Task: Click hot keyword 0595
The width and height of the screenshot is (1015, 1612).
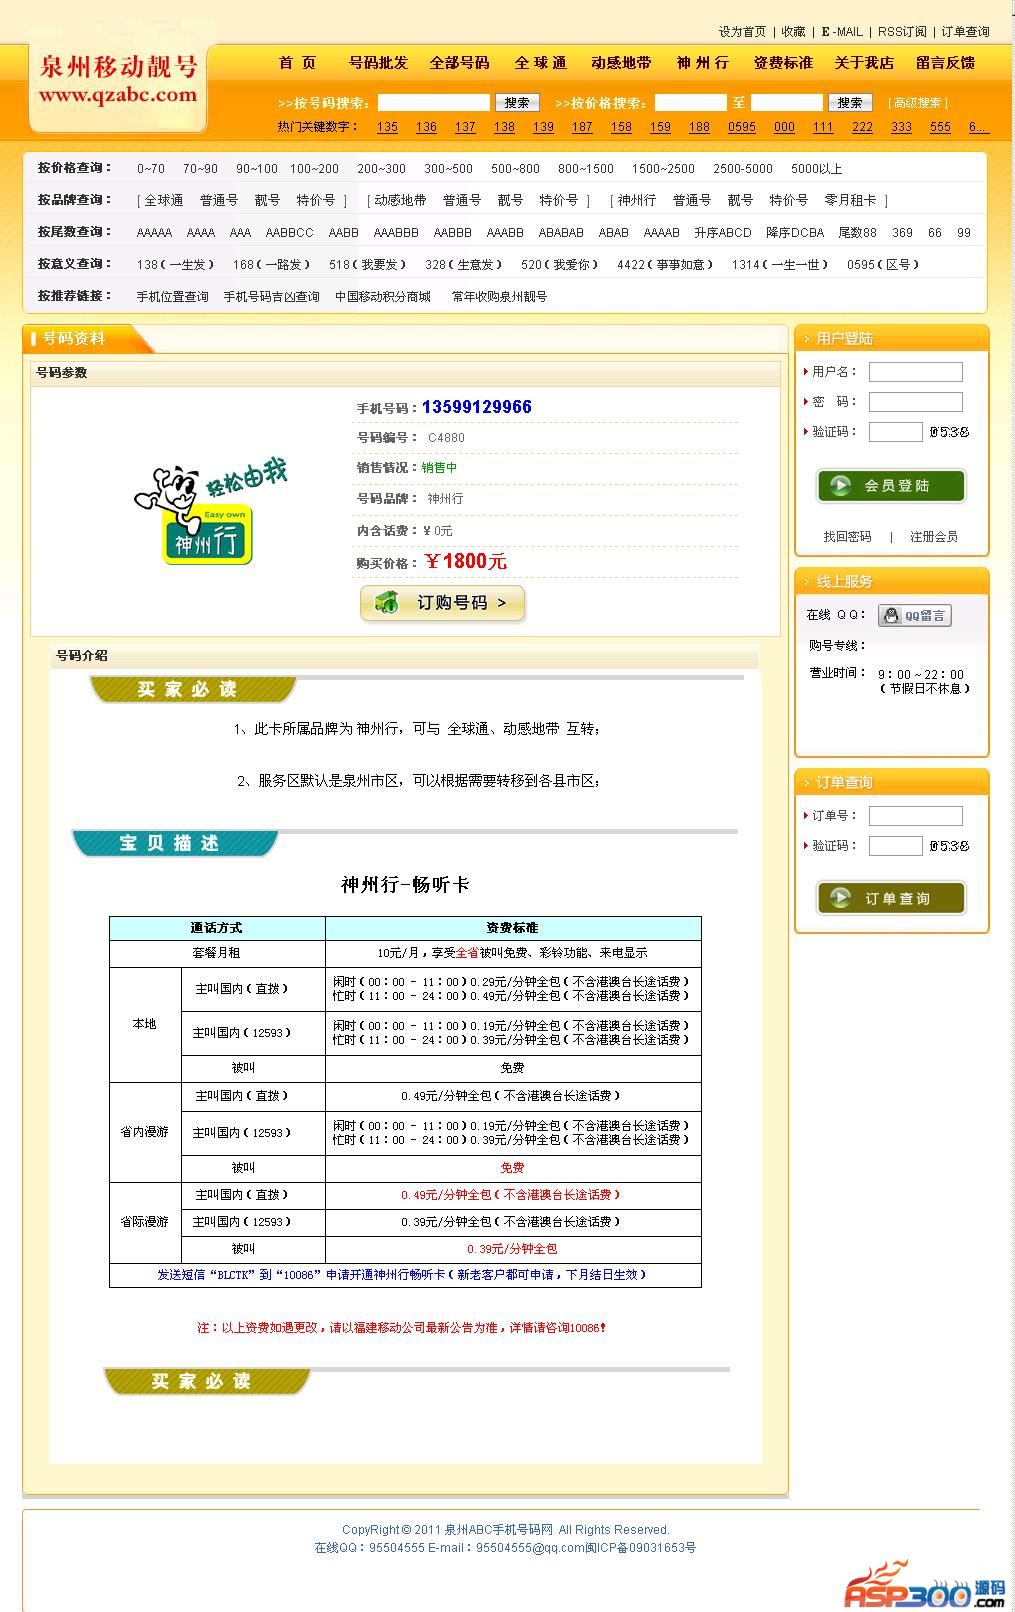Action: pos(742,127)
